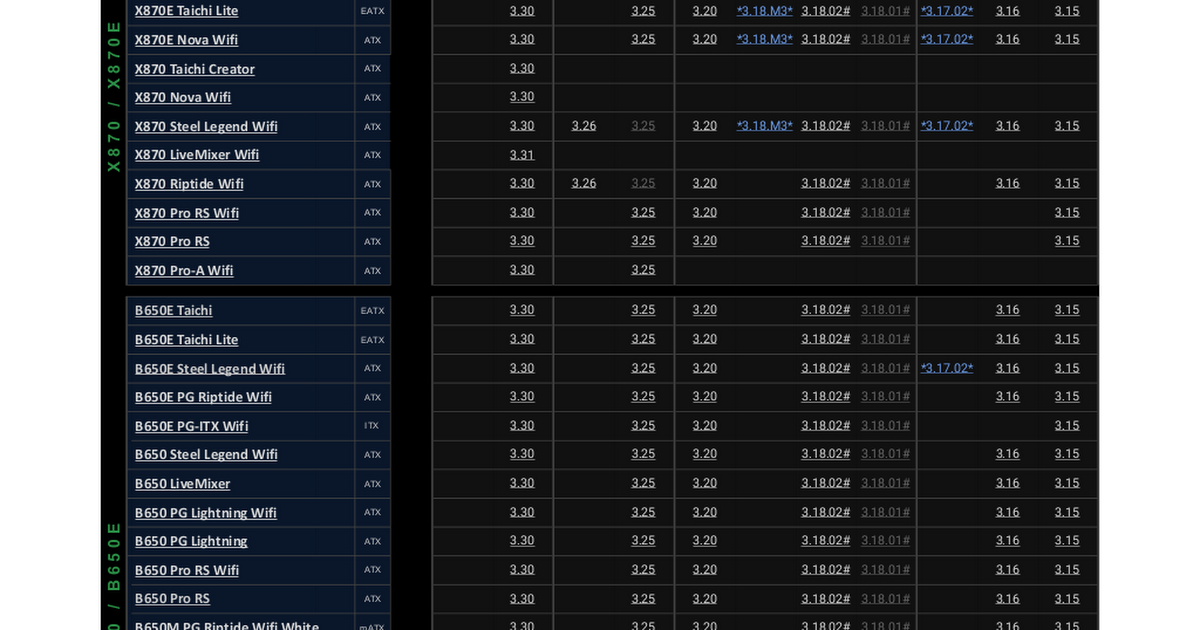Open BIOS 3.26 for X870 Steel Legend Wifi

tap(584, 126)
